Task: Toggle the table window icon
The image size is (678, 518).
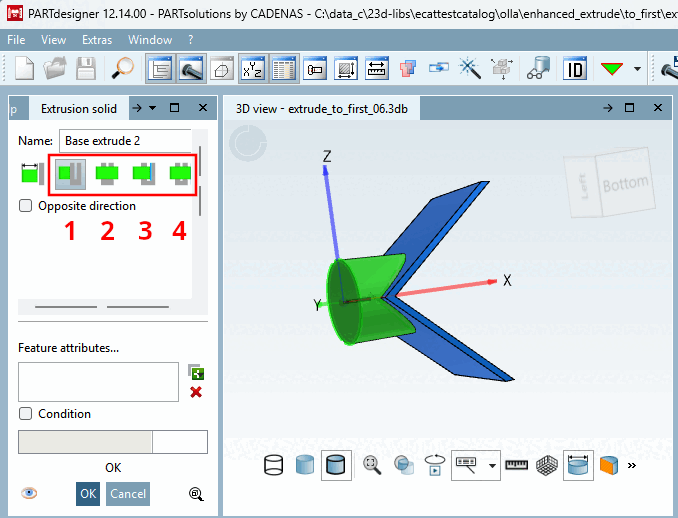Action: click(284, 68)
